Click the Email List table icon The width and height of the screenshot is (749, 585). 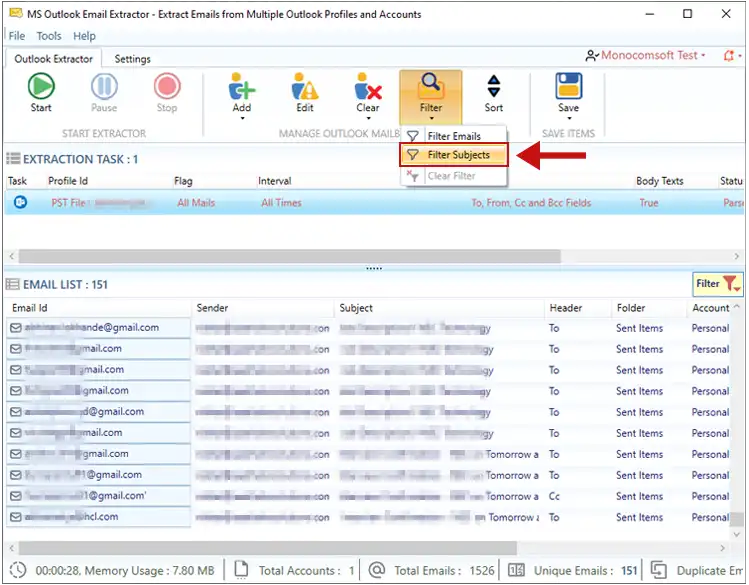13,285
